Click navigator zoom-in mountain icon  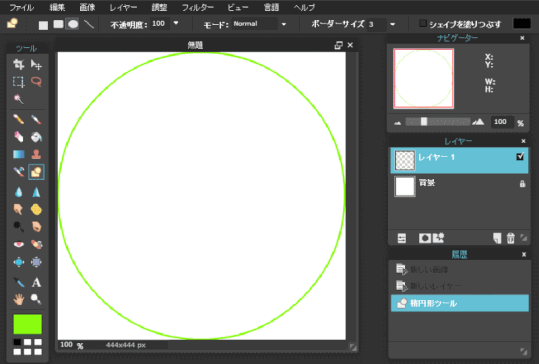coord(478,122)
